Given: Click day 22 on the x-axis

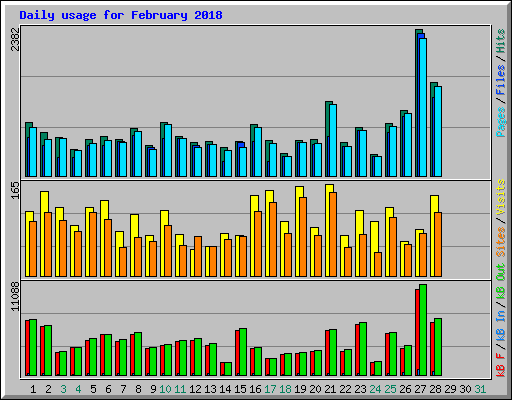Looking at the screenshot, I should pos(345,389).
